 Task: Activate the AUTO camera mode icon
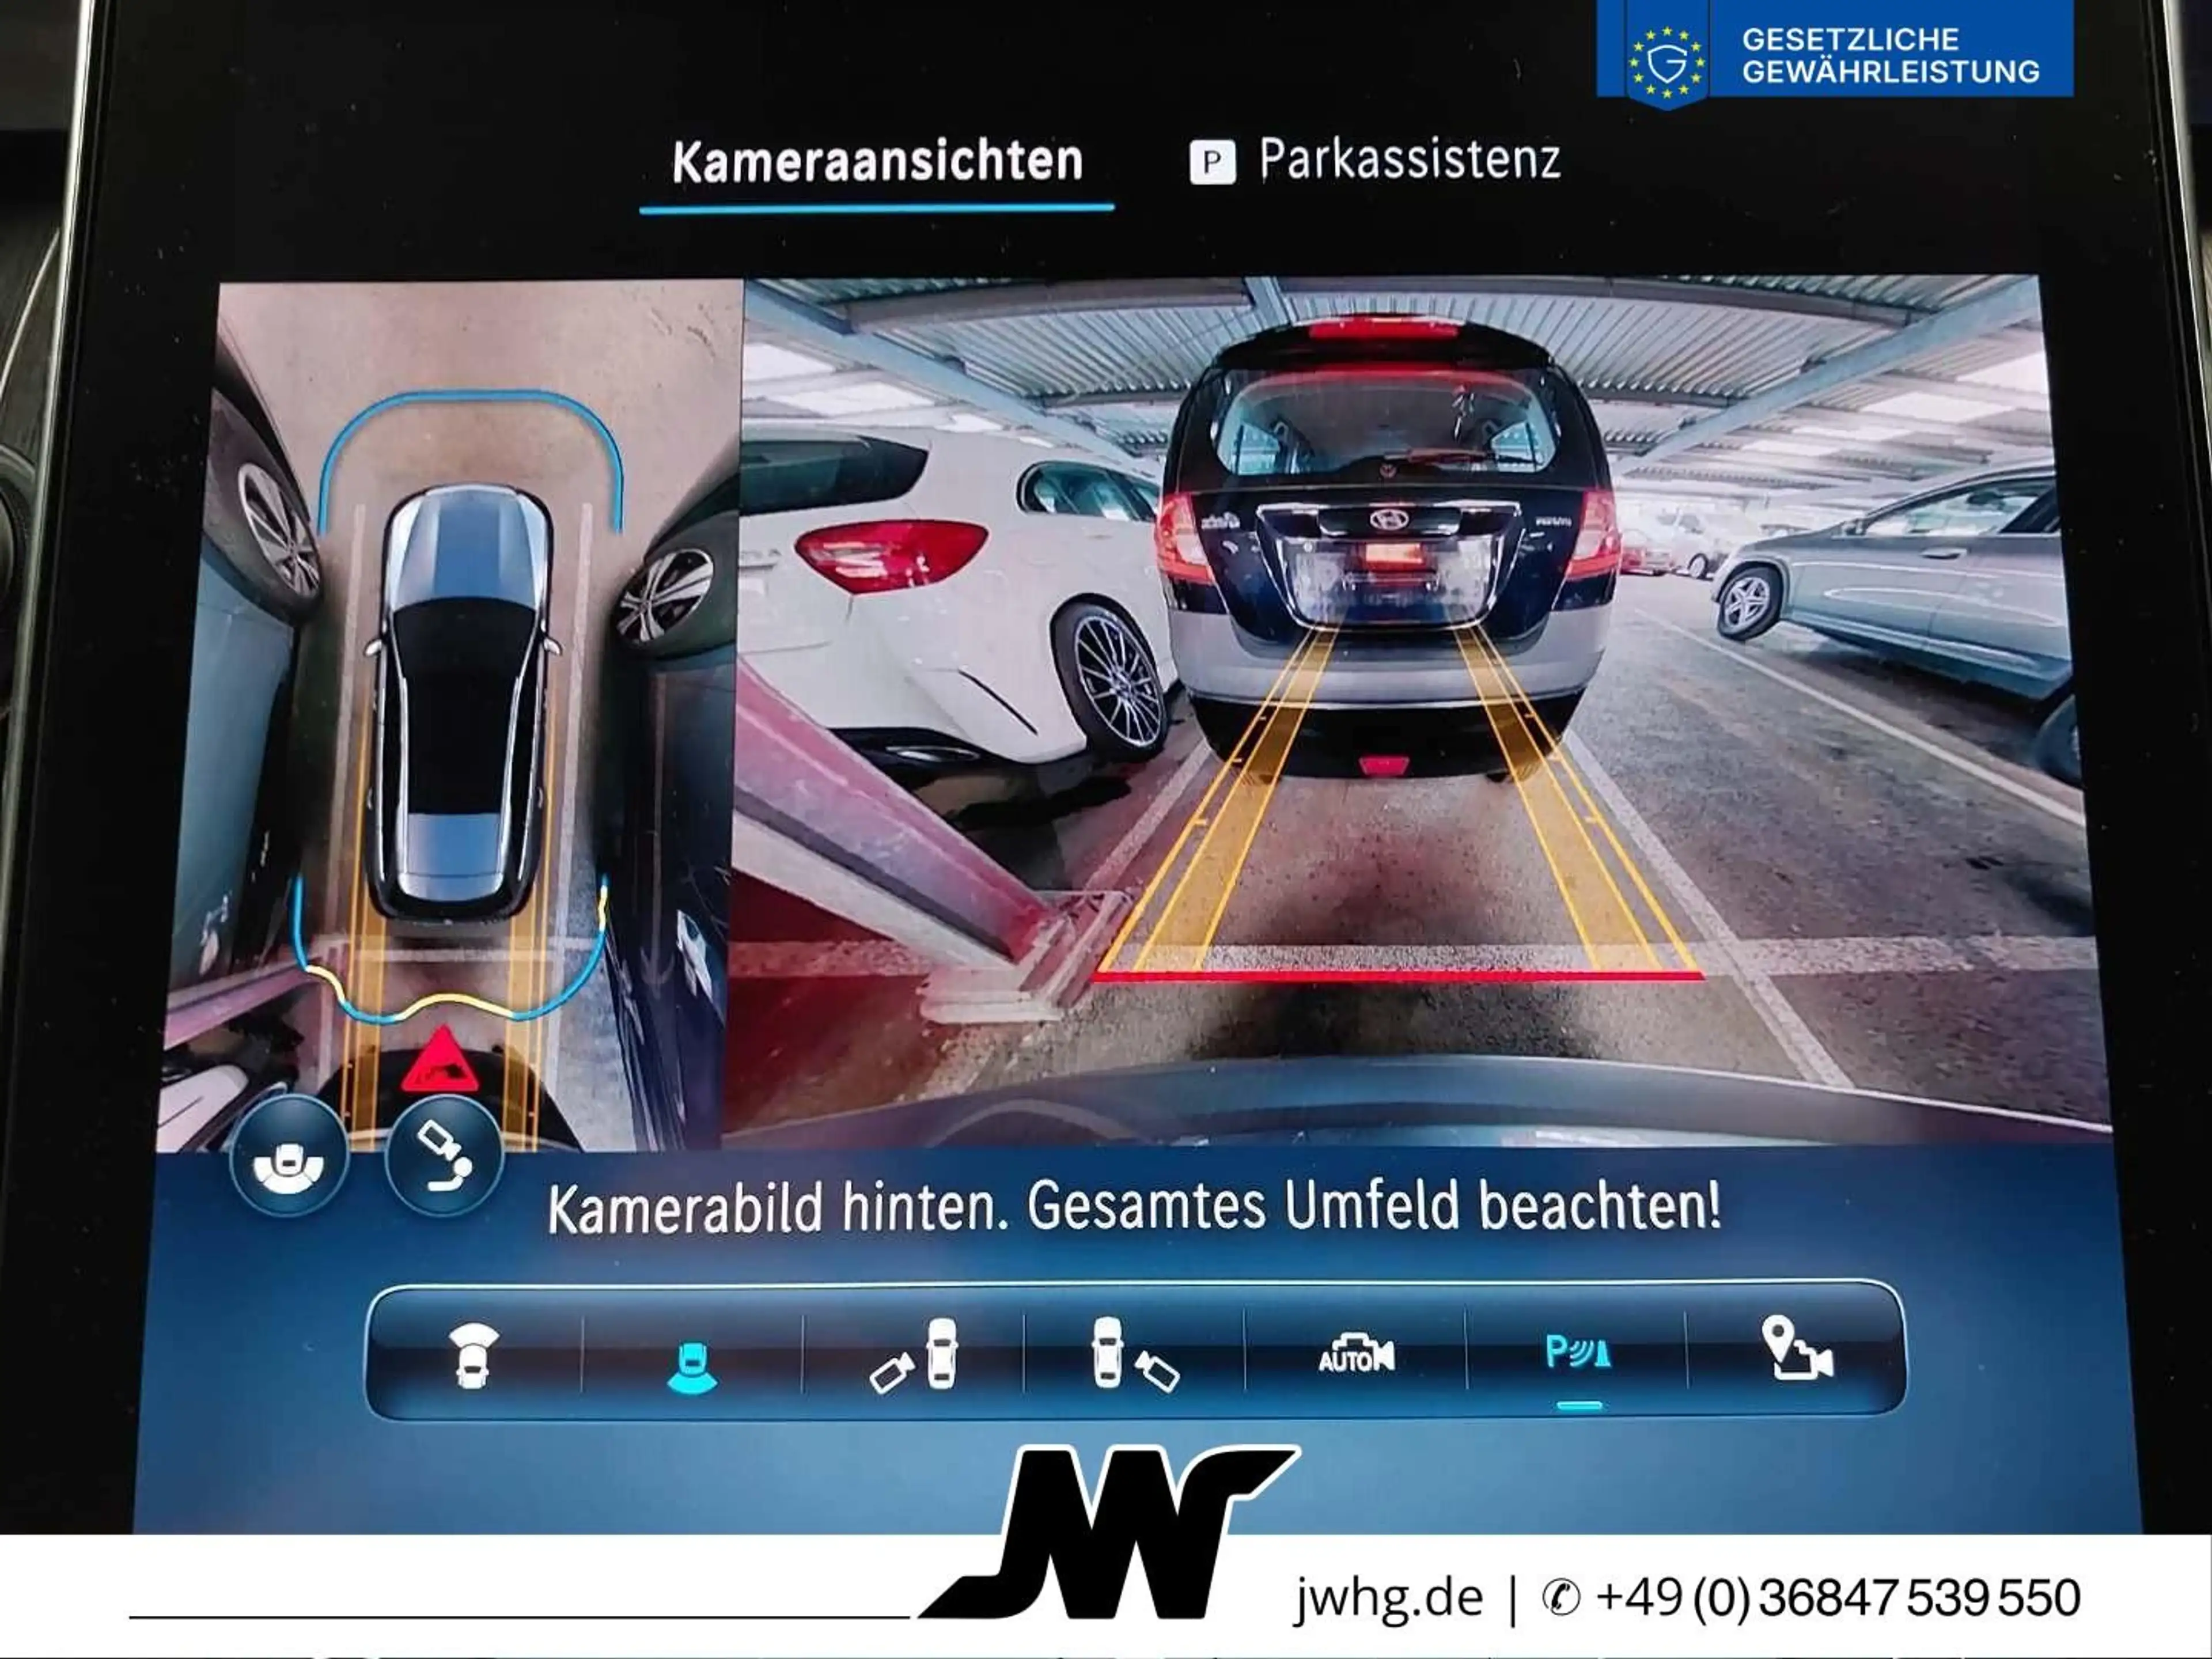1356,1354
